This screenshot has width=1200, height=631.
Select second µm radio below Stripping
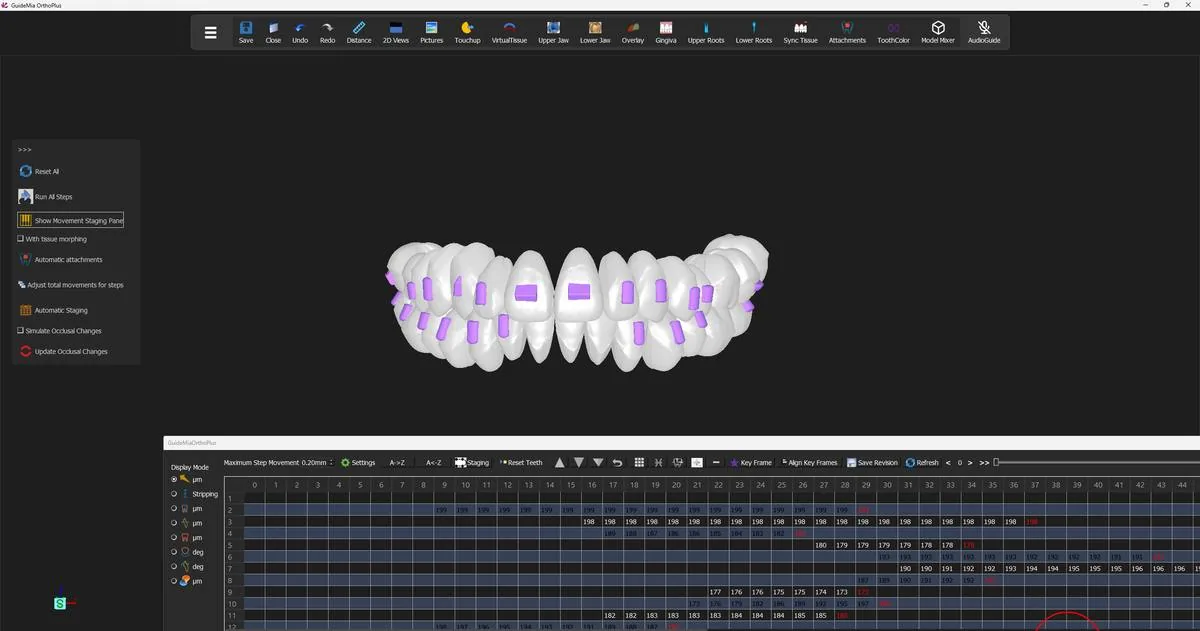click(174, 508)
